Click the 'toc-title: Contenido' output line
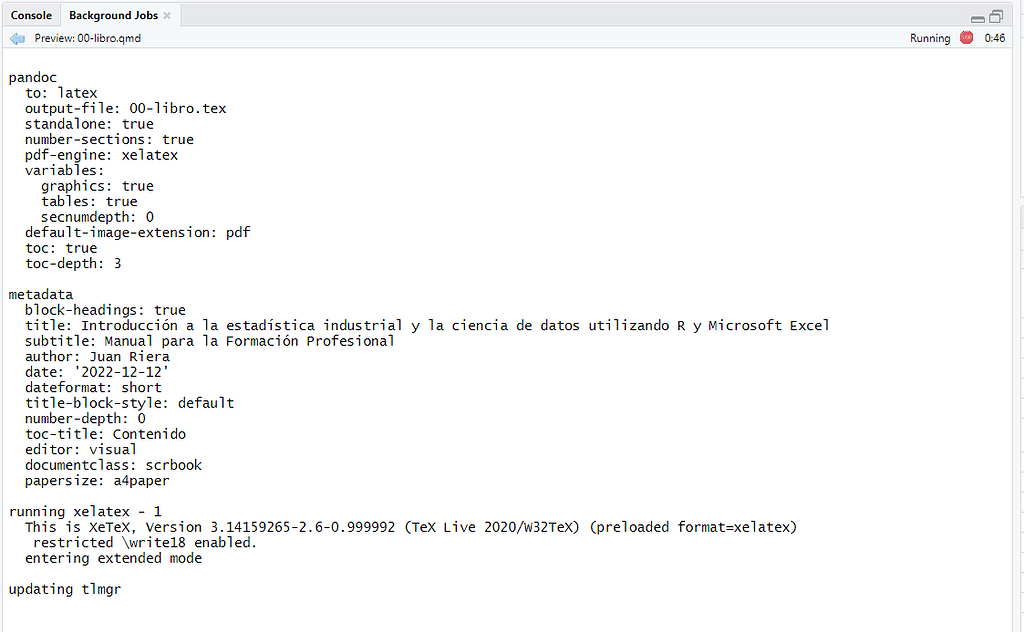 click(105, 434)
